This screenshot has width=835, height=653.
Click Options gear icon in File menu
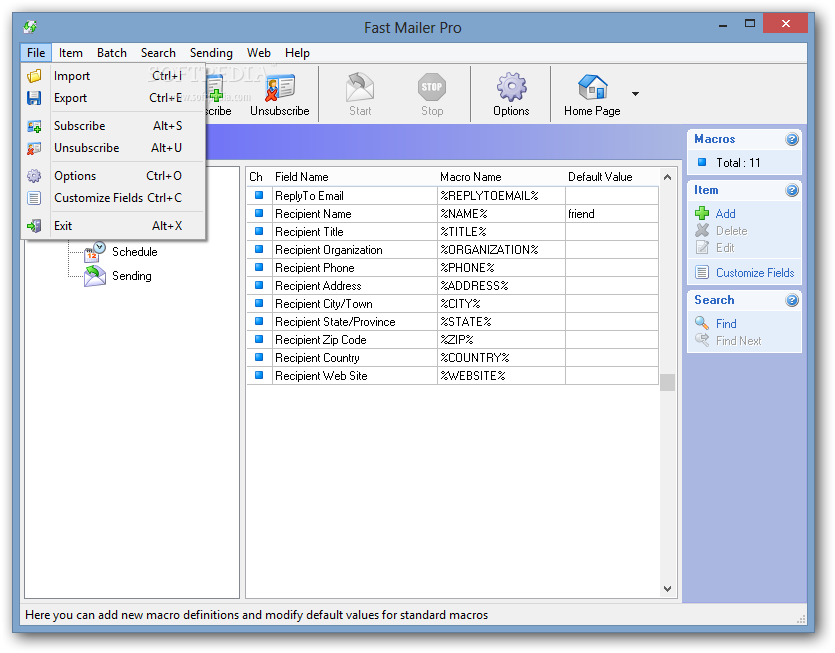34,176
